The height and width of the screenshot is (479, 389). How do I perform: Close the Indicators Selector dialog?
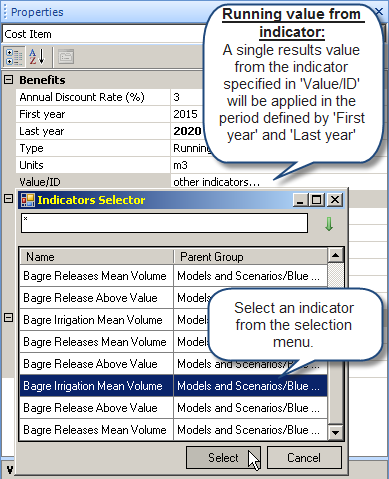pyautogui.click(x=335, y=200)
